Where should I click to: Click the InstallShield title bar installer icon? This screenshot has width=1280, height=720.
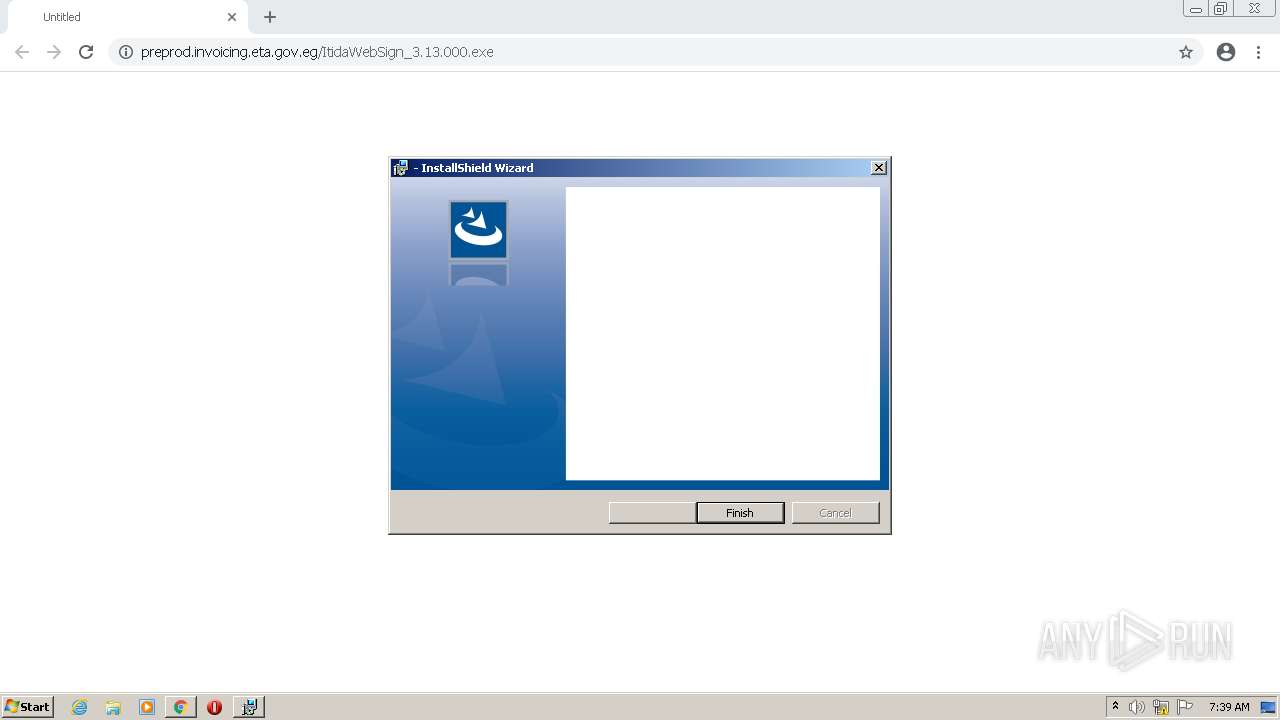(x=401, y=168)
